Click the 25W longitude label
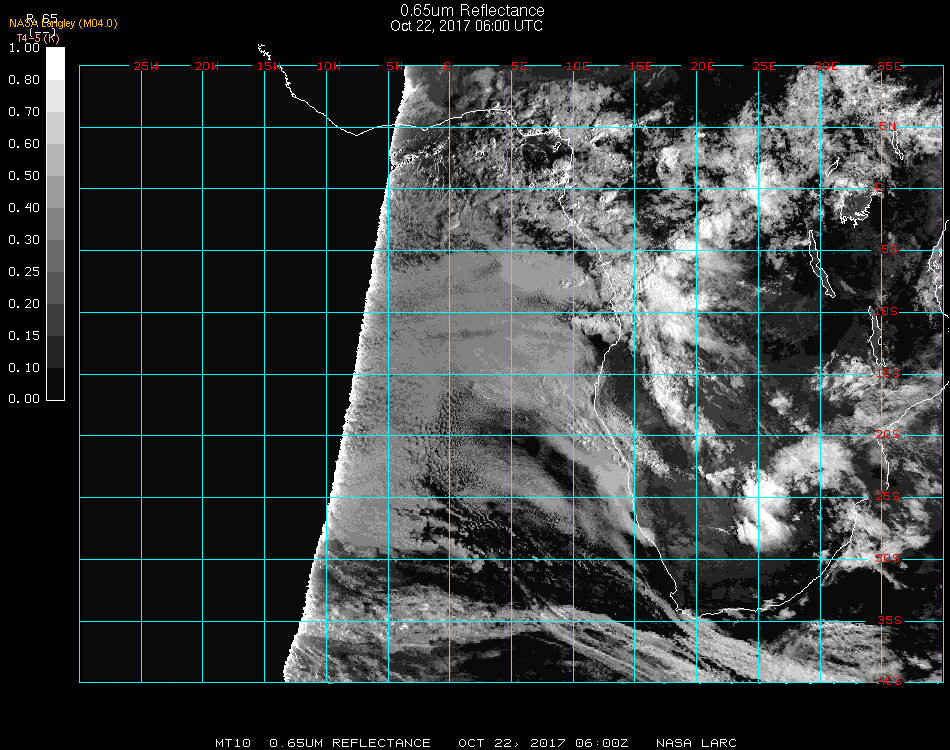The height and width of the screenshot is (750, 950). coord(146,66)
